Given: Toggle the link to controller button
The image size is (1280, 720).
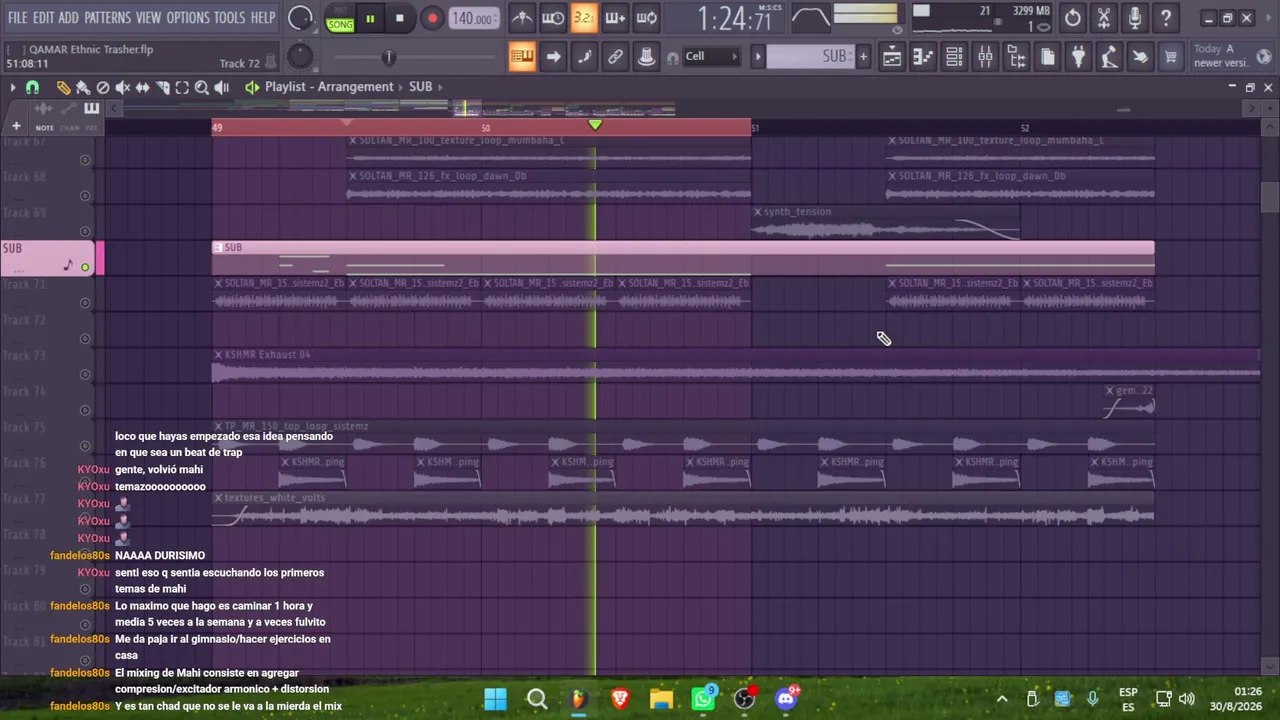Looking at the screenshot, I should [x=615, y=57].
